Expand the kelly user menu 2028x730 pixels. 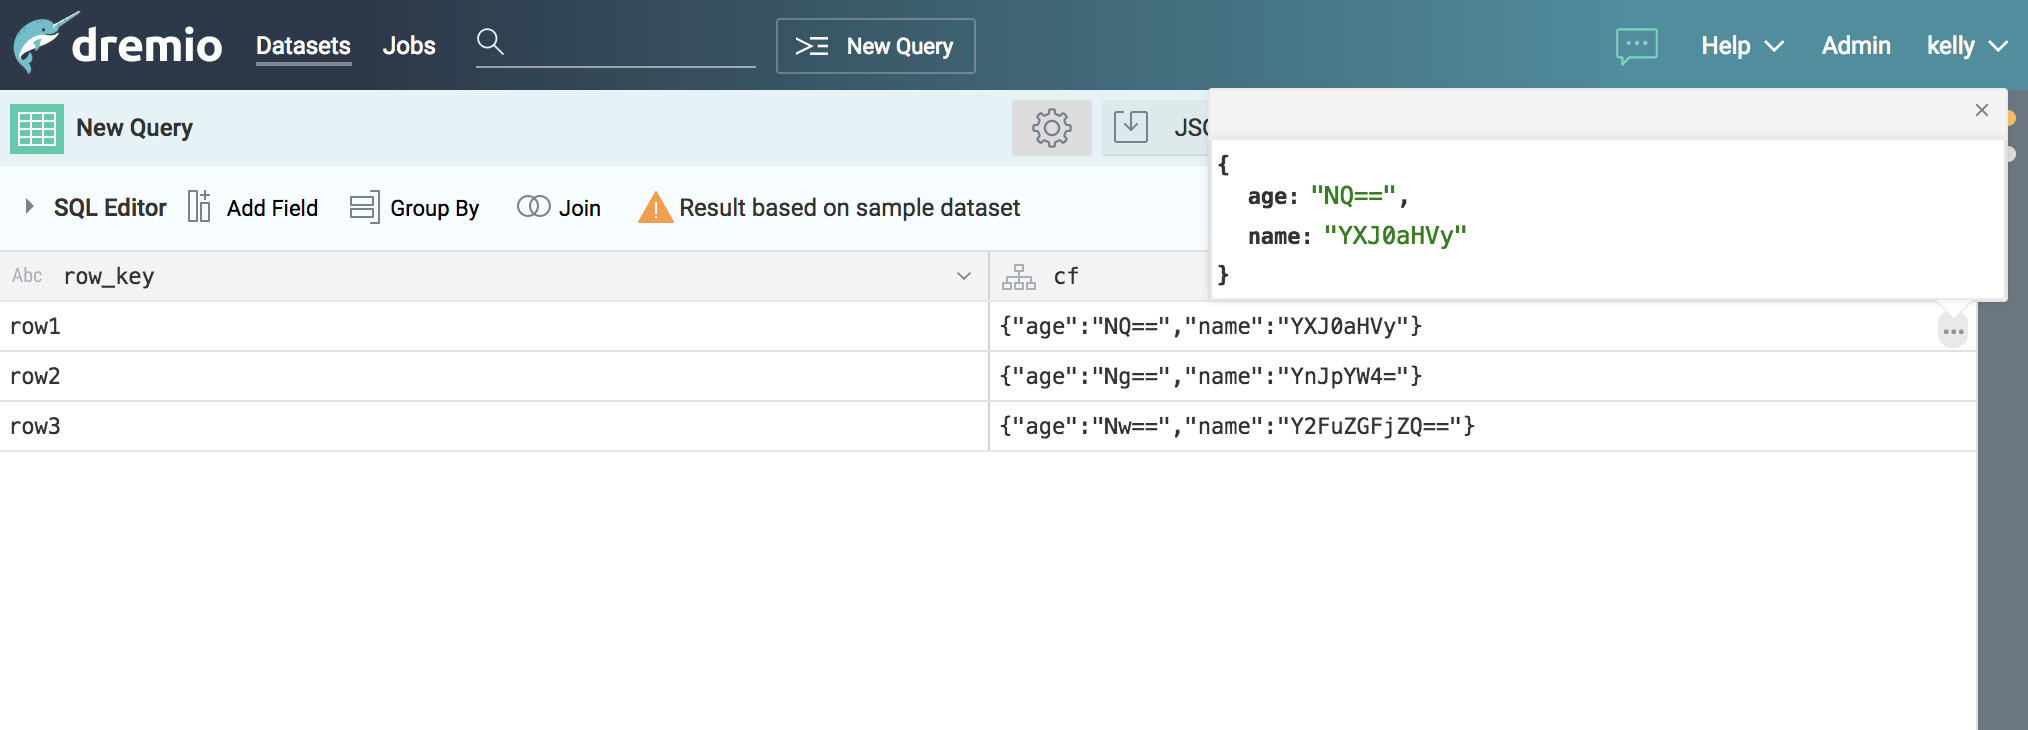1966,46
